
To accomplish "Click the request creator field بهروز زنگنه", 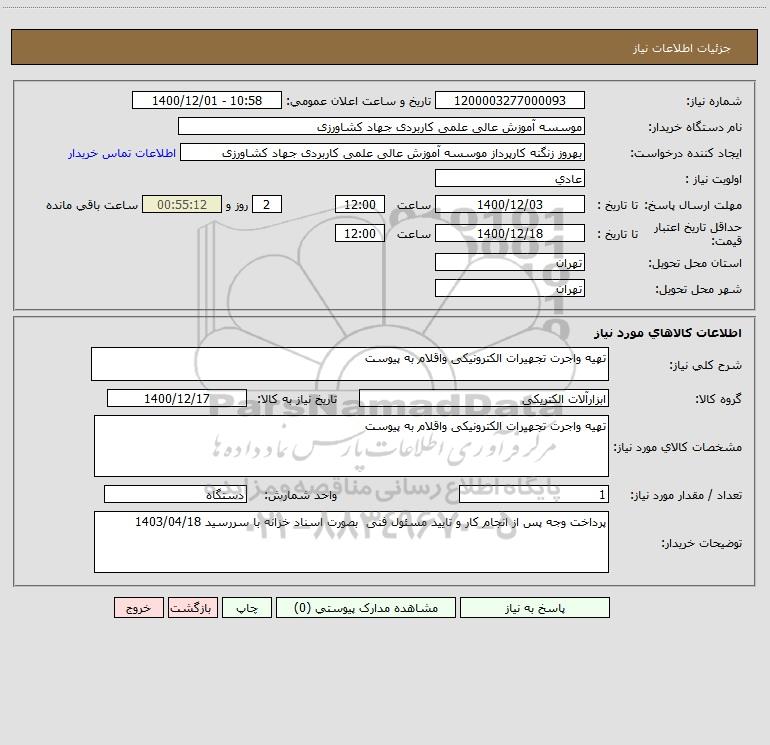I will coord(383,152).
